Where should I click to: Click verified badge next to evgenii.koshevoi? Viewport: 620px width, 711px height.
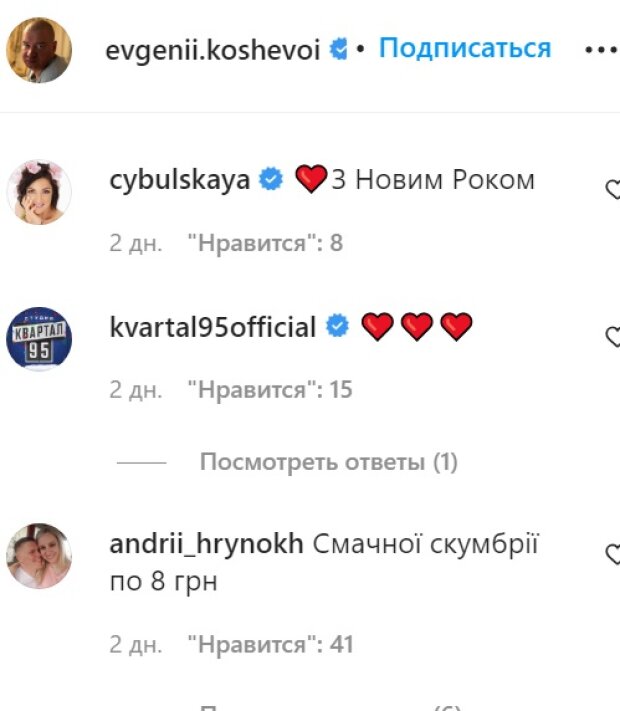(339, 49)
